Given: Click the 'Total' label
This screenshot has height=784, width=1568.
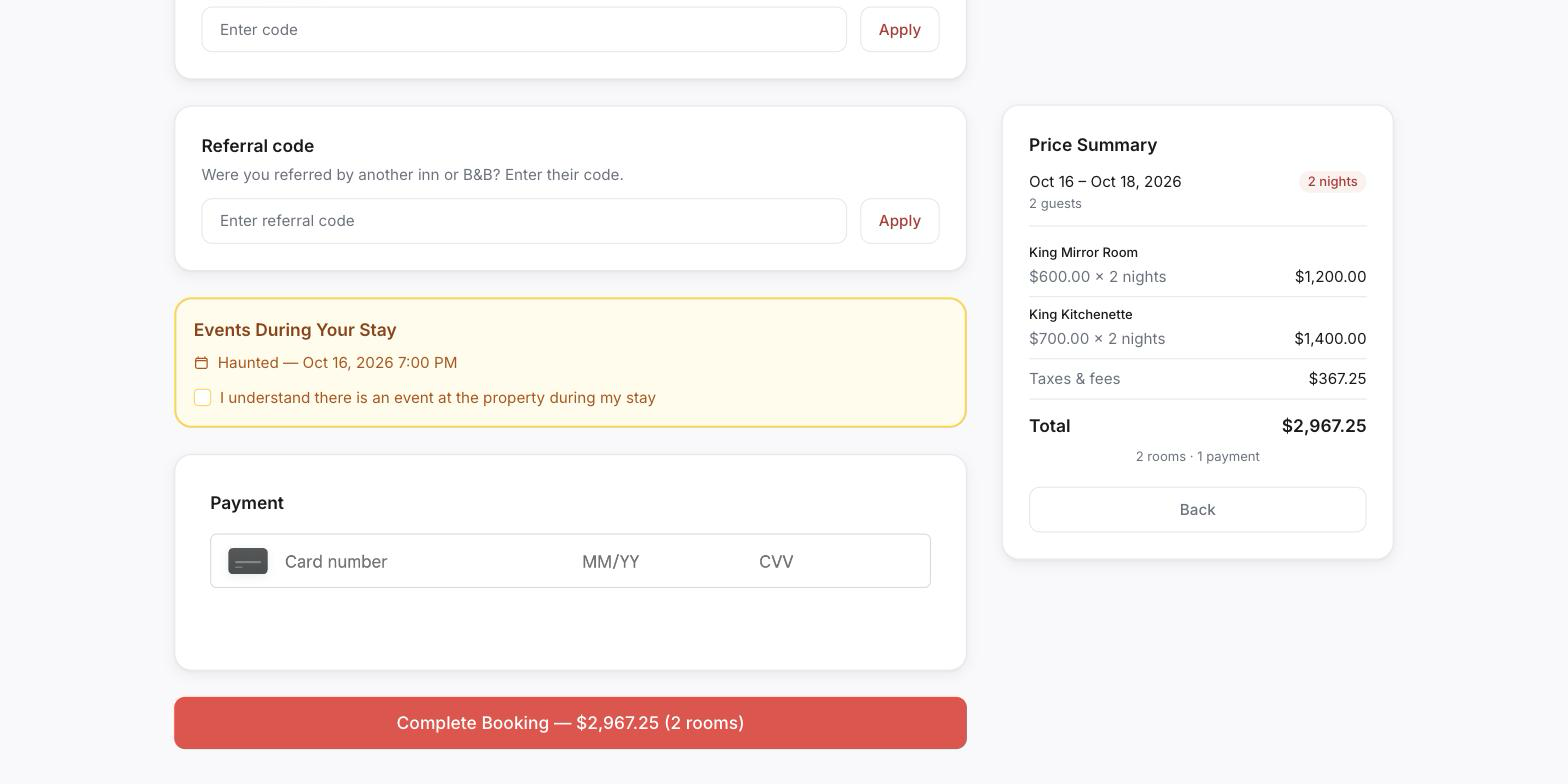Looking at the screenshot, I should tap(1049, 426).
